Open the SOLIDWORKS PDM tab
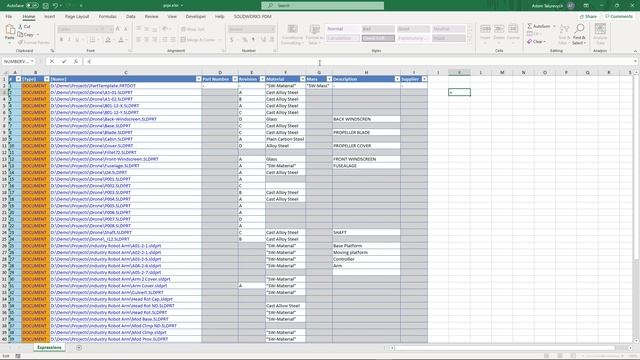Screen dimensions: 640x360 point(252,16)
